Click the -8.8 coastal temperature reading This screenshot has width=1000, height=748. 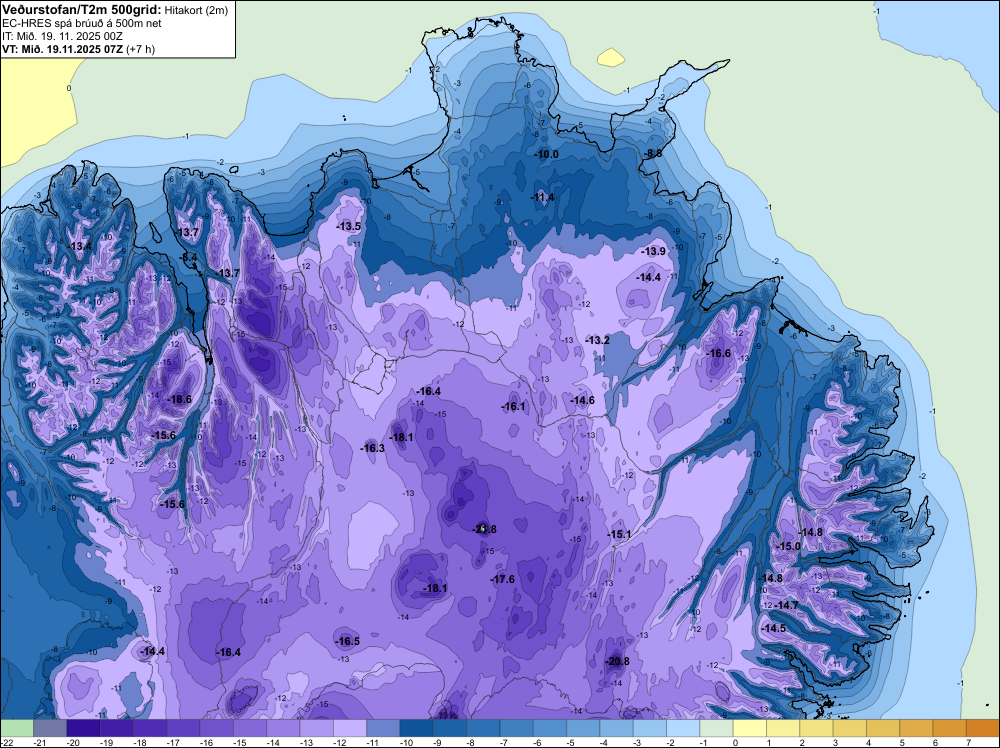(x=654, y=154)
